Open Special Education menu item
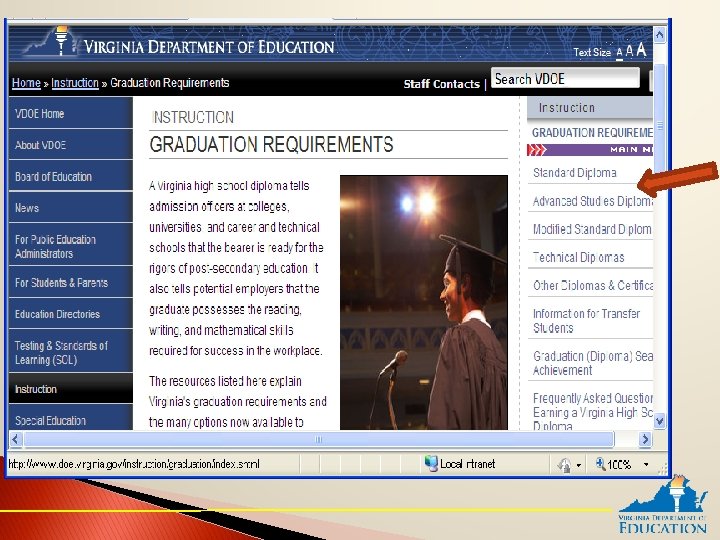Viewport: 720px width, 540px height. tap(71, 419)
